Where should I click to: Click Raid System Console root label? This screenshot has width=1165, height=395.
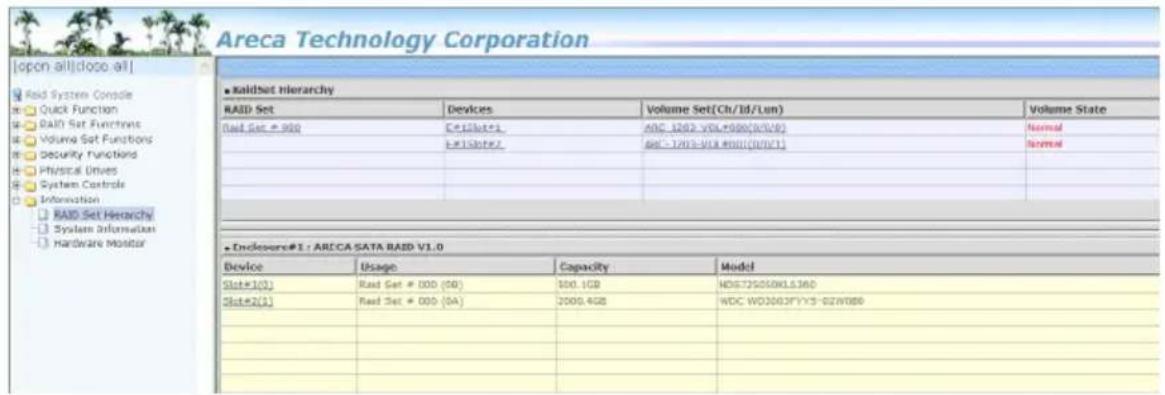(x=79, y=95)
